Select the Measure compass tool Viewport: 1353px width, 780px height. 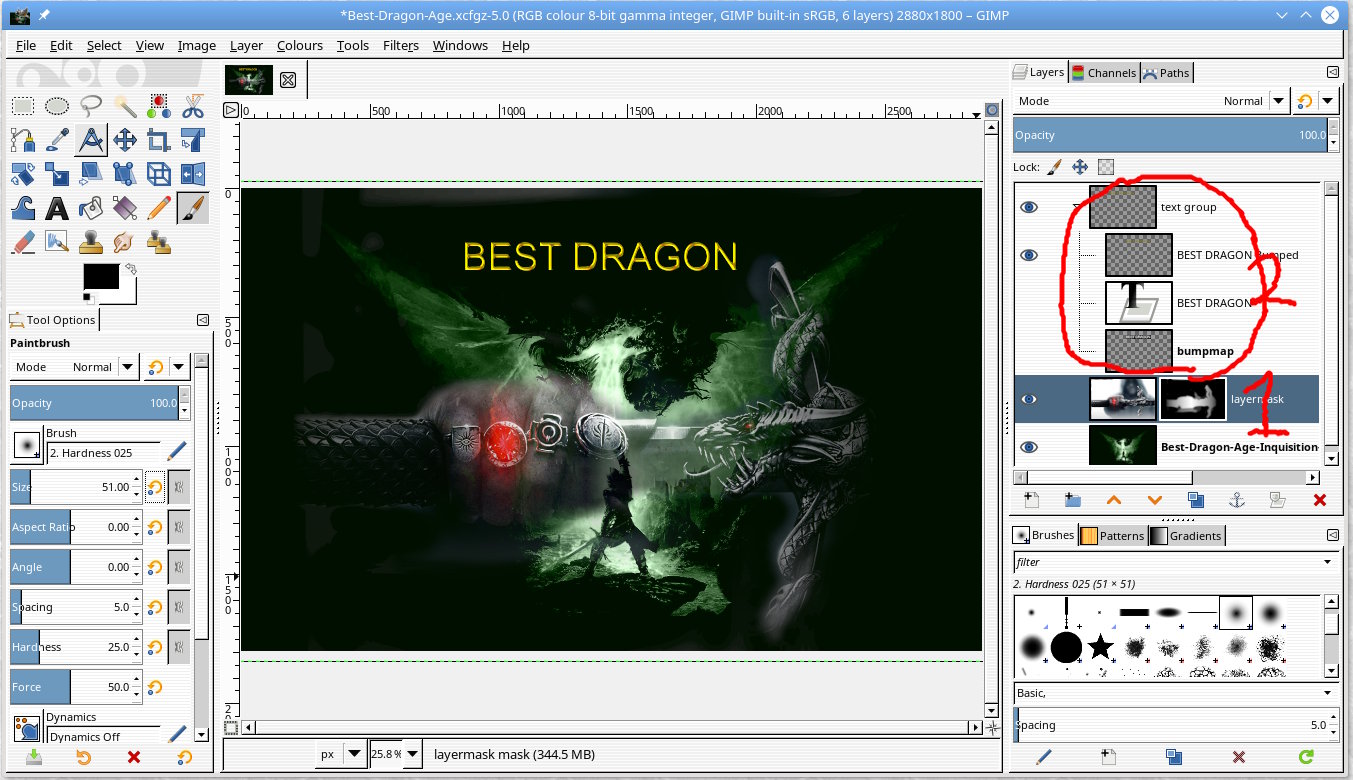[x=91, y=139]
